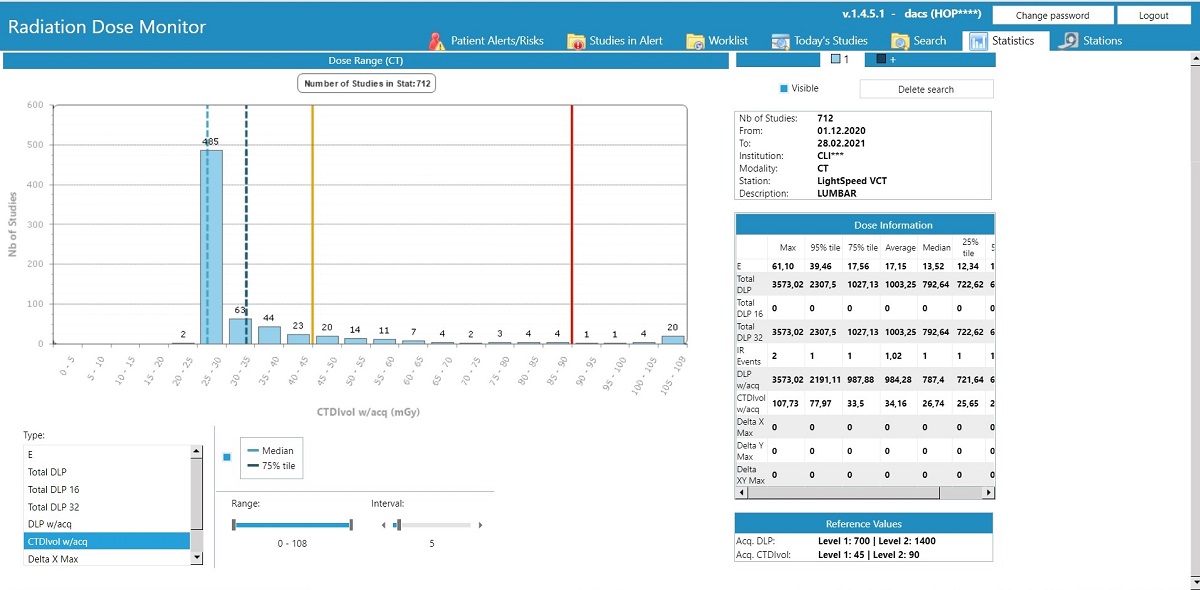Click the Dose Information header
The image size is (1200, 590).
click(x=865, y=225)
